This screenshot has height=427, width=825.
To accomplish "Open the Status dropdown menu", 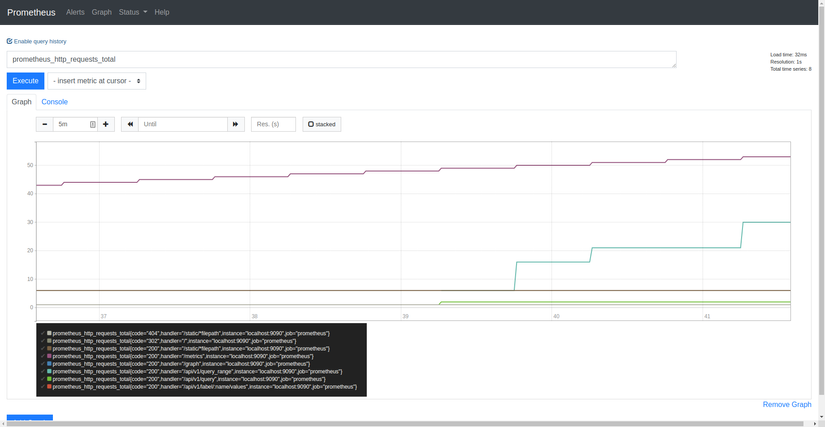I will [133, 12].
